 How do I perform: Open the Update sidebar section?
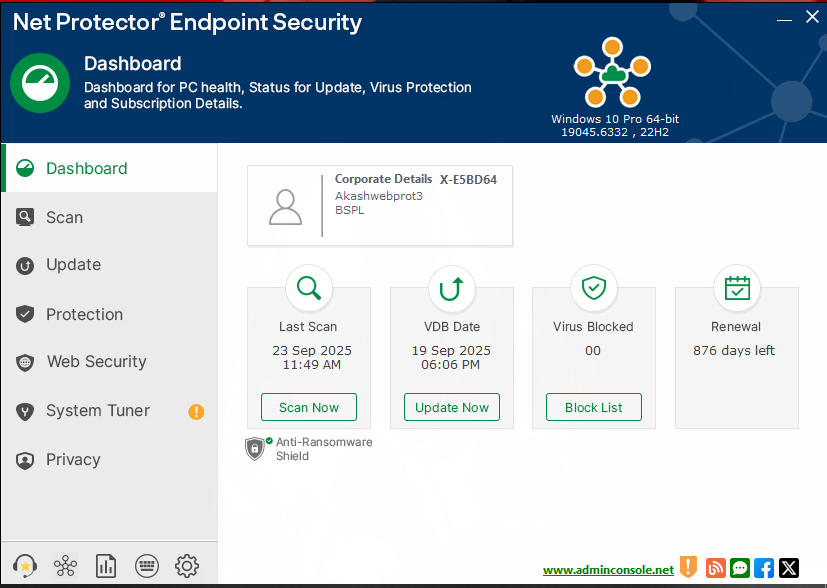tap(73, 265)
